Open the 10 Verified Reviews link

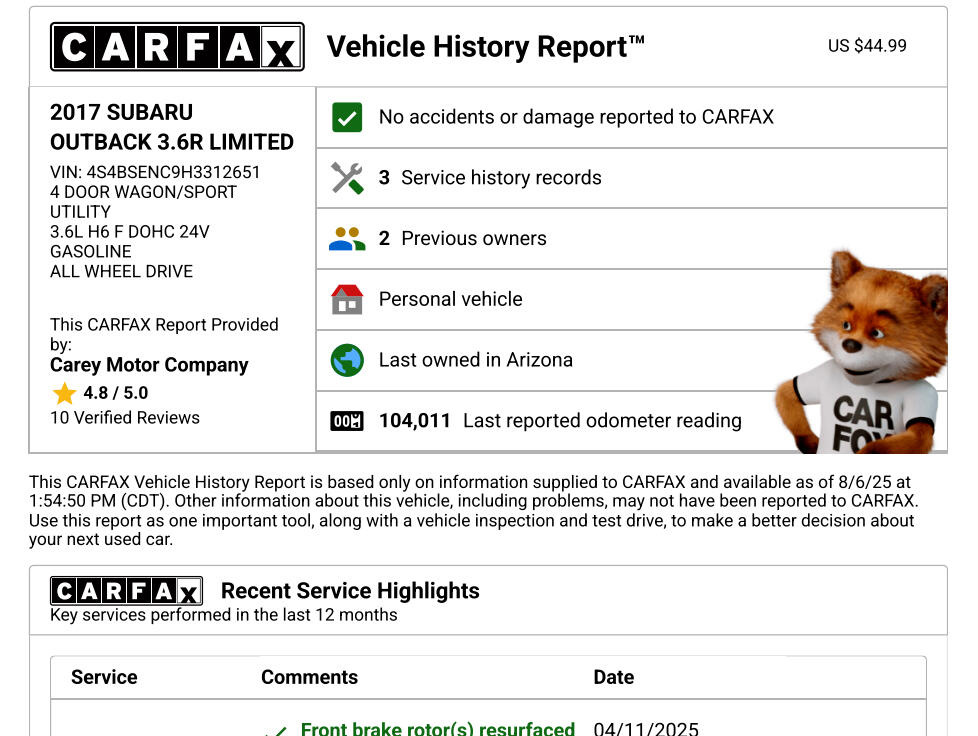tap(125, 418)
